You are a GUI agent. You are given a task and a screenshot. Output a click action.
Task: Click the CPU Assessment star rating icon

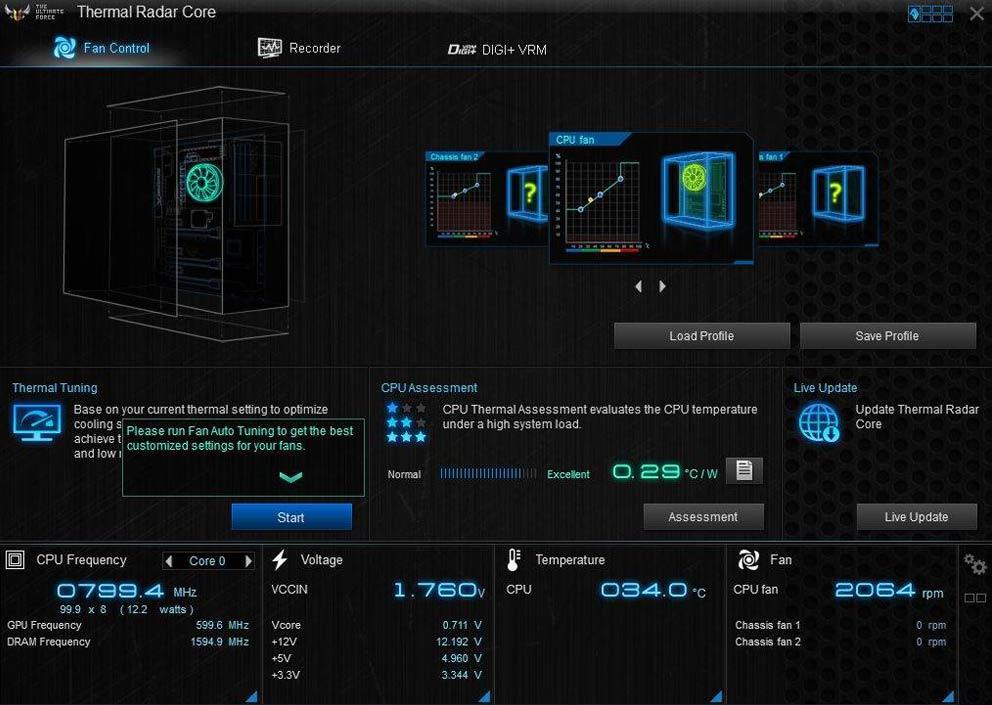(x=406, y=422)
